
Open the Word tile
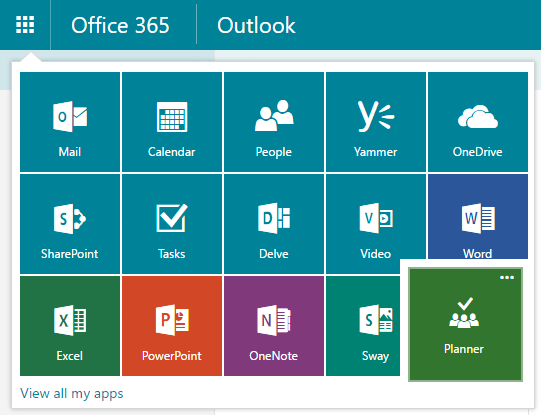478,216
